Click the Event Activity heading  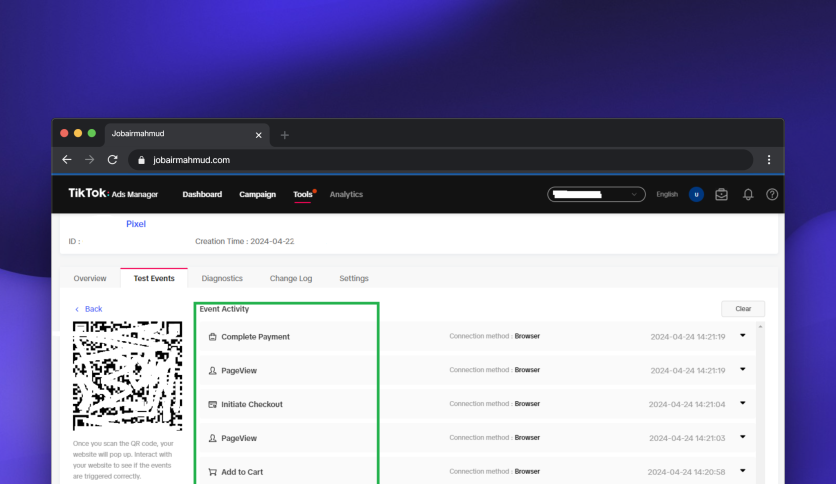(x=224, y=309)
